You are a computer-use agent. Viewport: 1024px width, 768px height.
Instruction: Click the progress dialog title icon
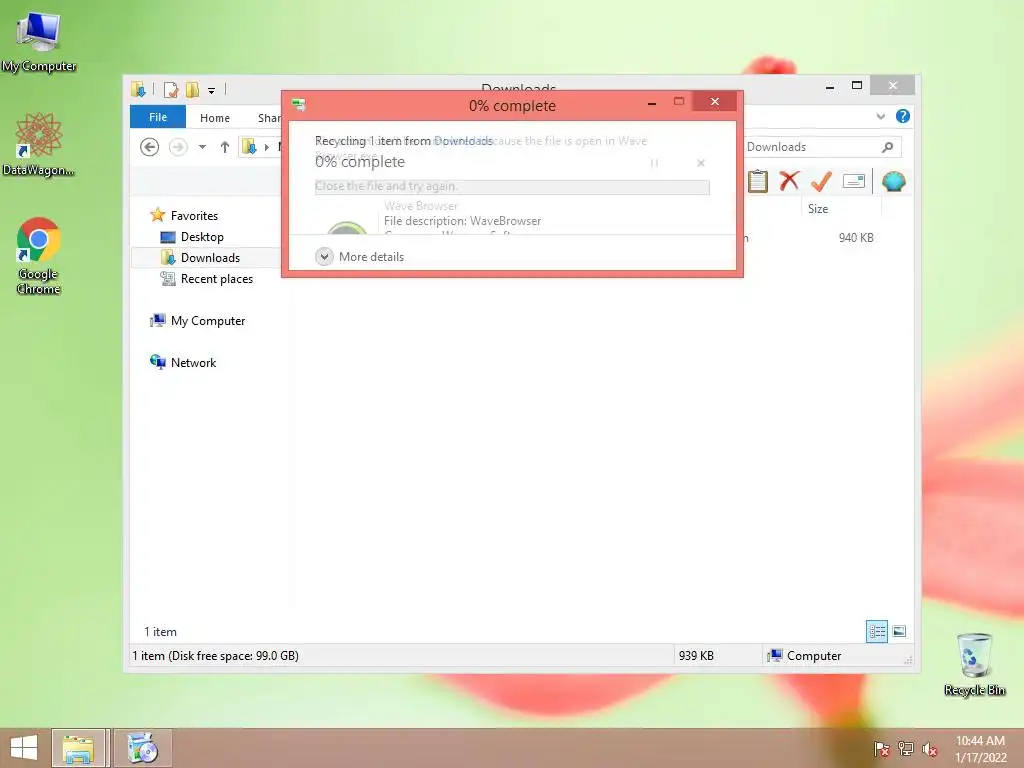299,104
